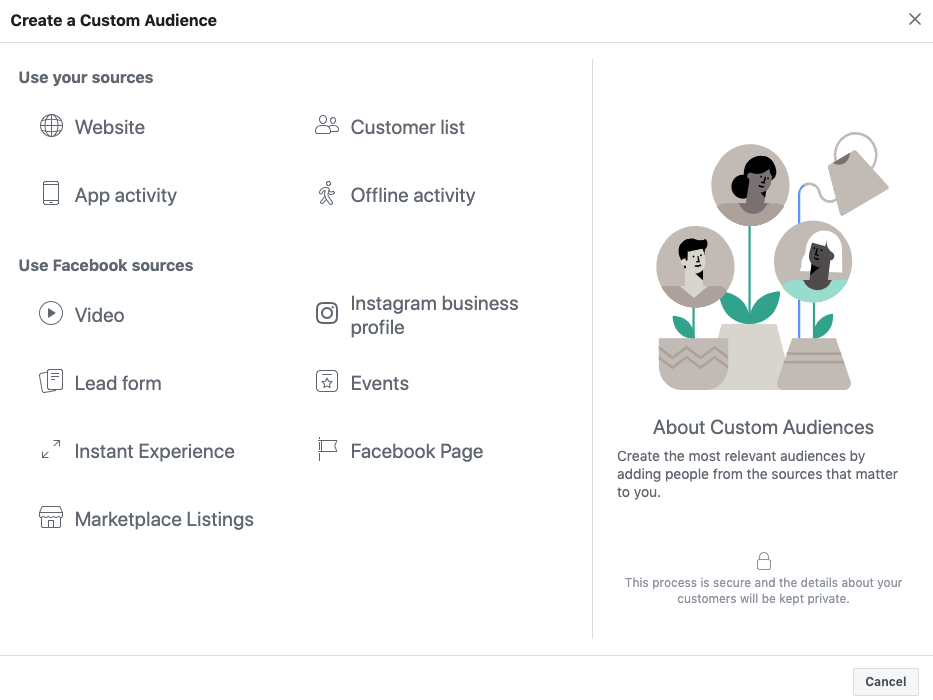
Task: Pick the Marketplace Listings option
Action: point(146,518)
